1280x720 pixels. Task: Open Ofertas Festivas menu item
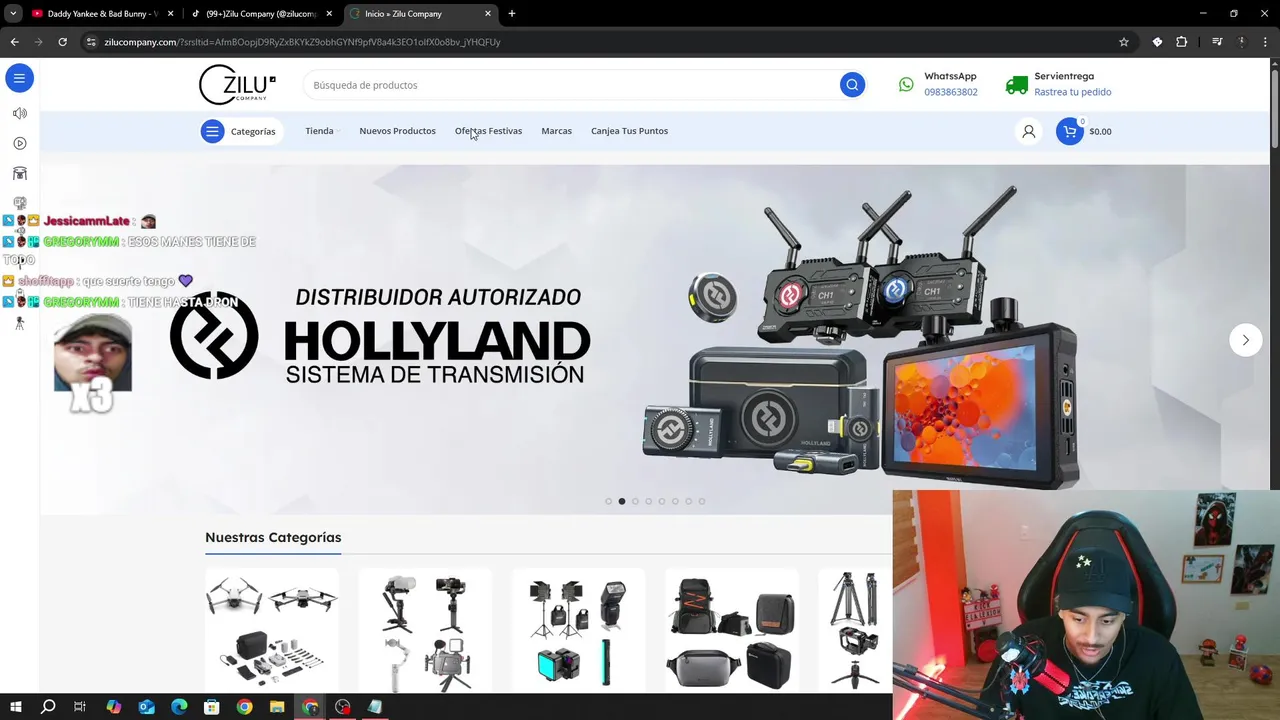coord(488,131)
